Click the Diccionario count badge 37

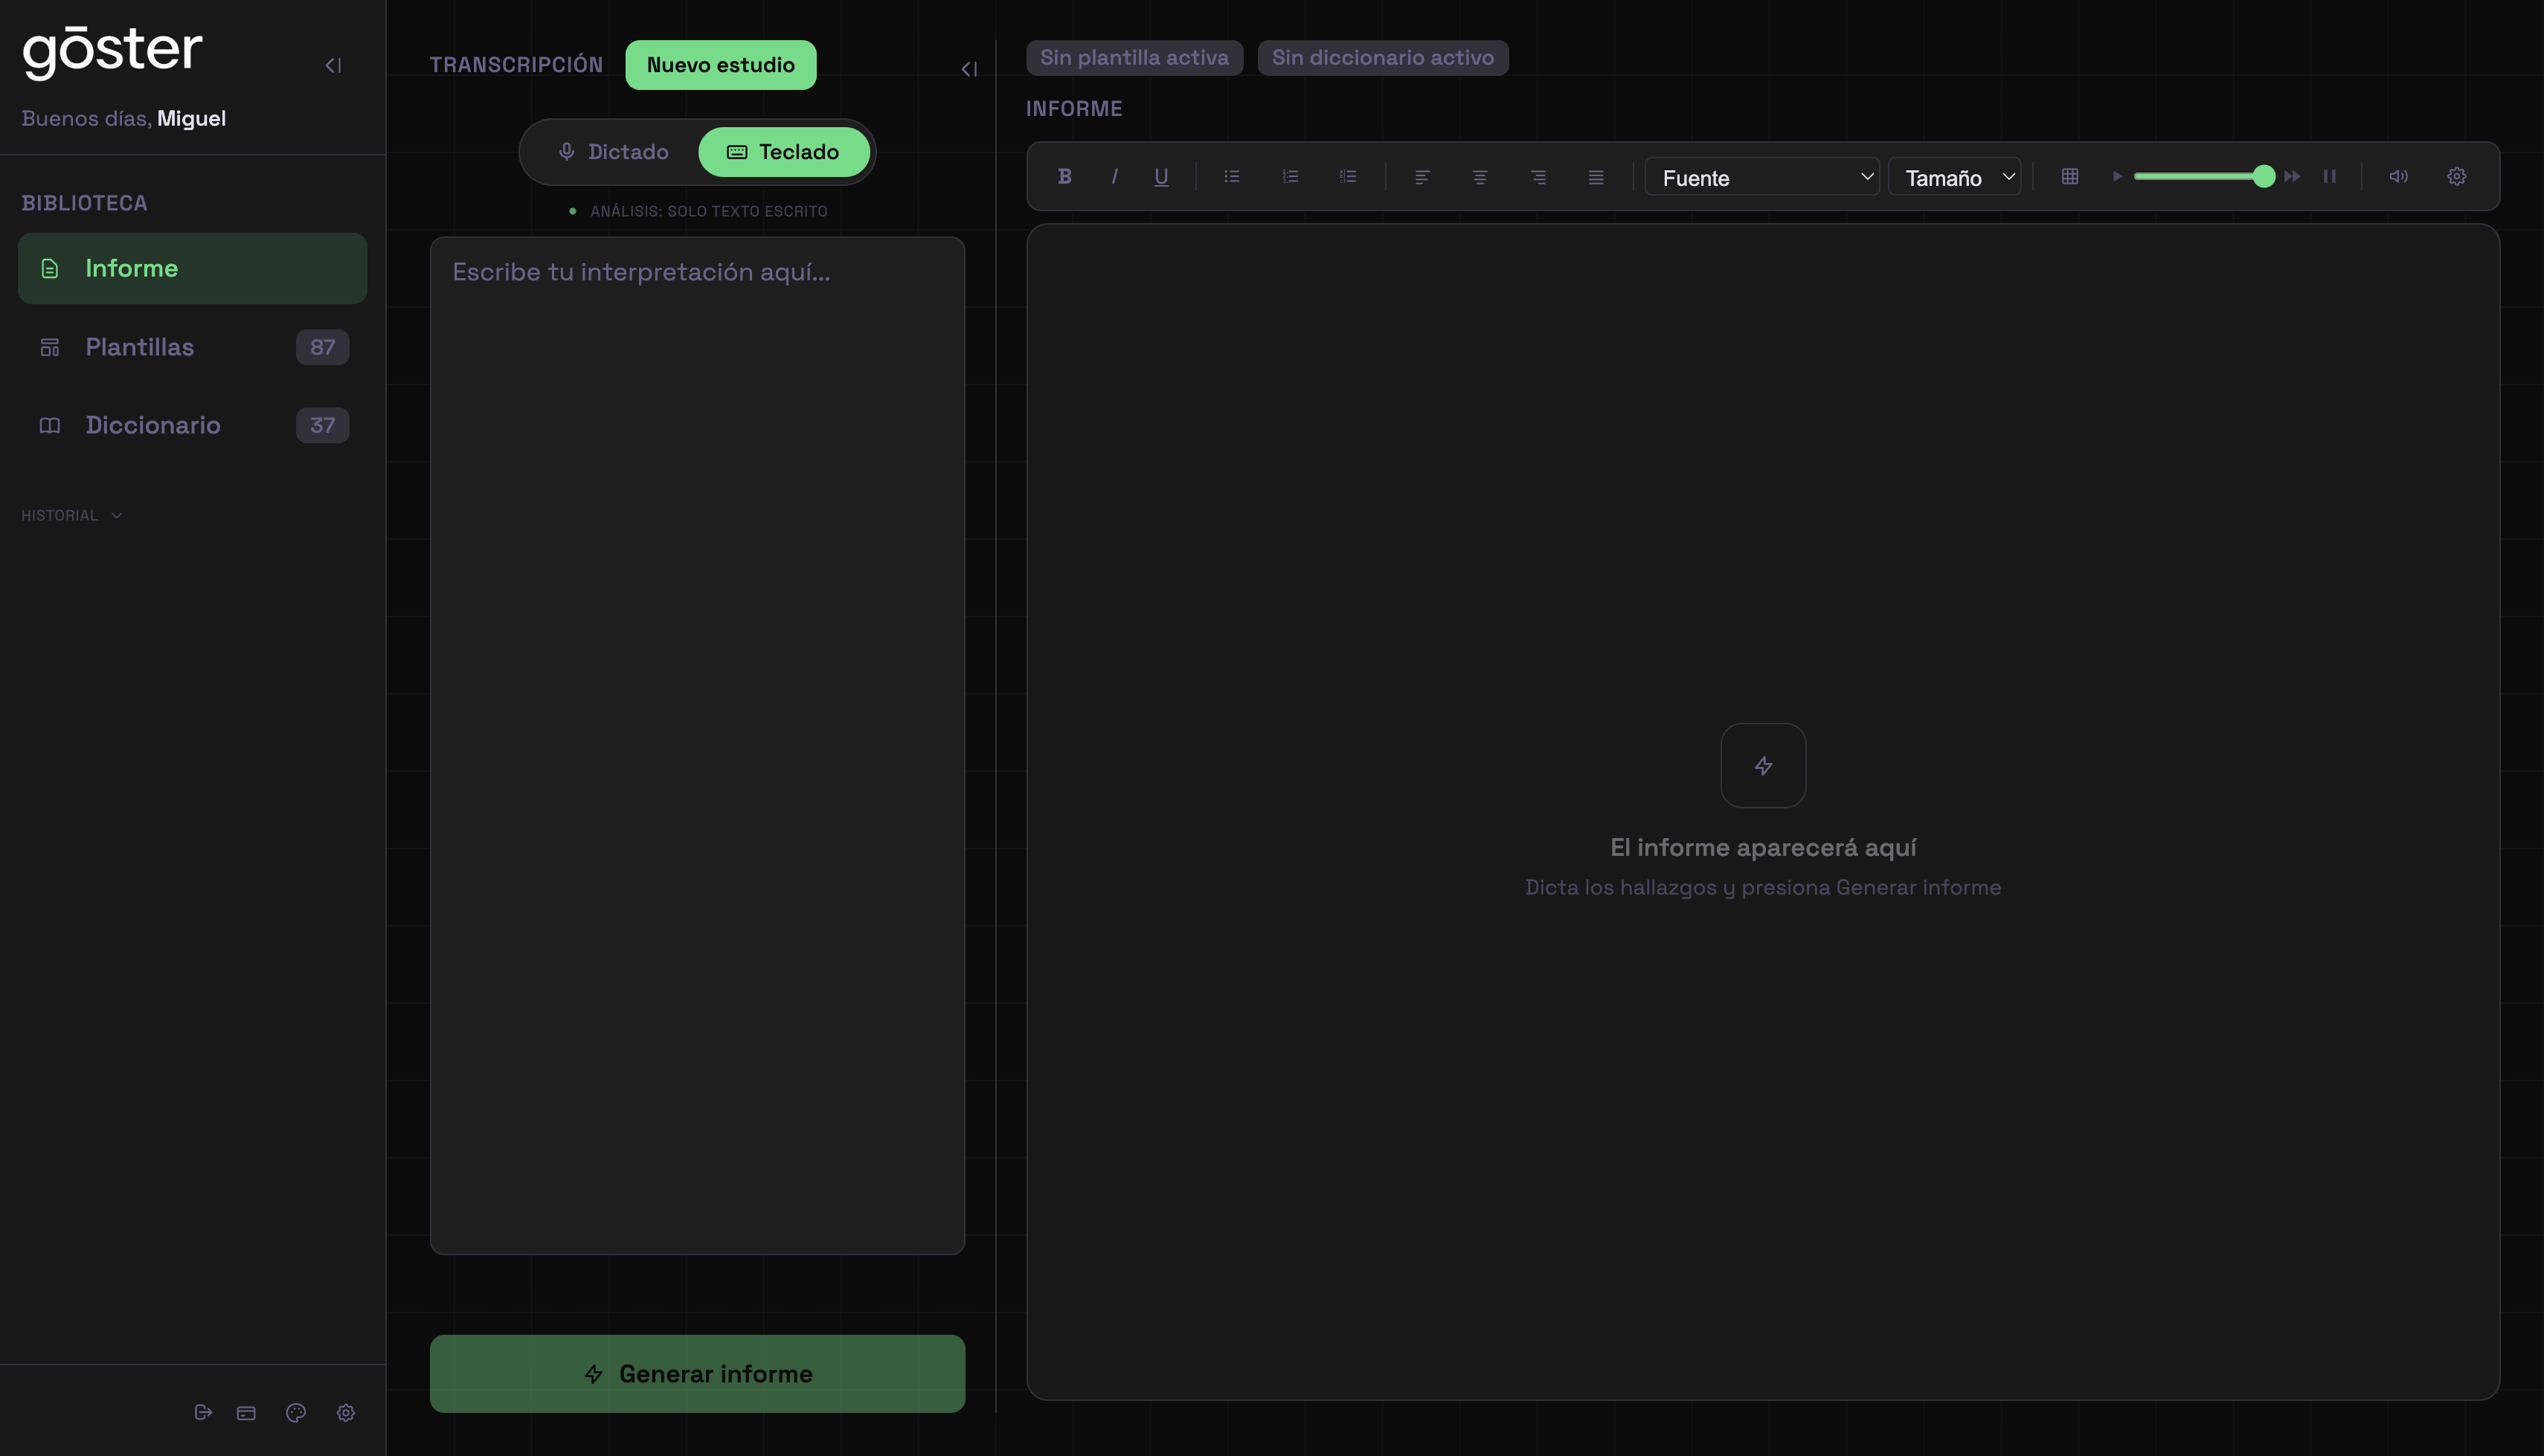322,425
